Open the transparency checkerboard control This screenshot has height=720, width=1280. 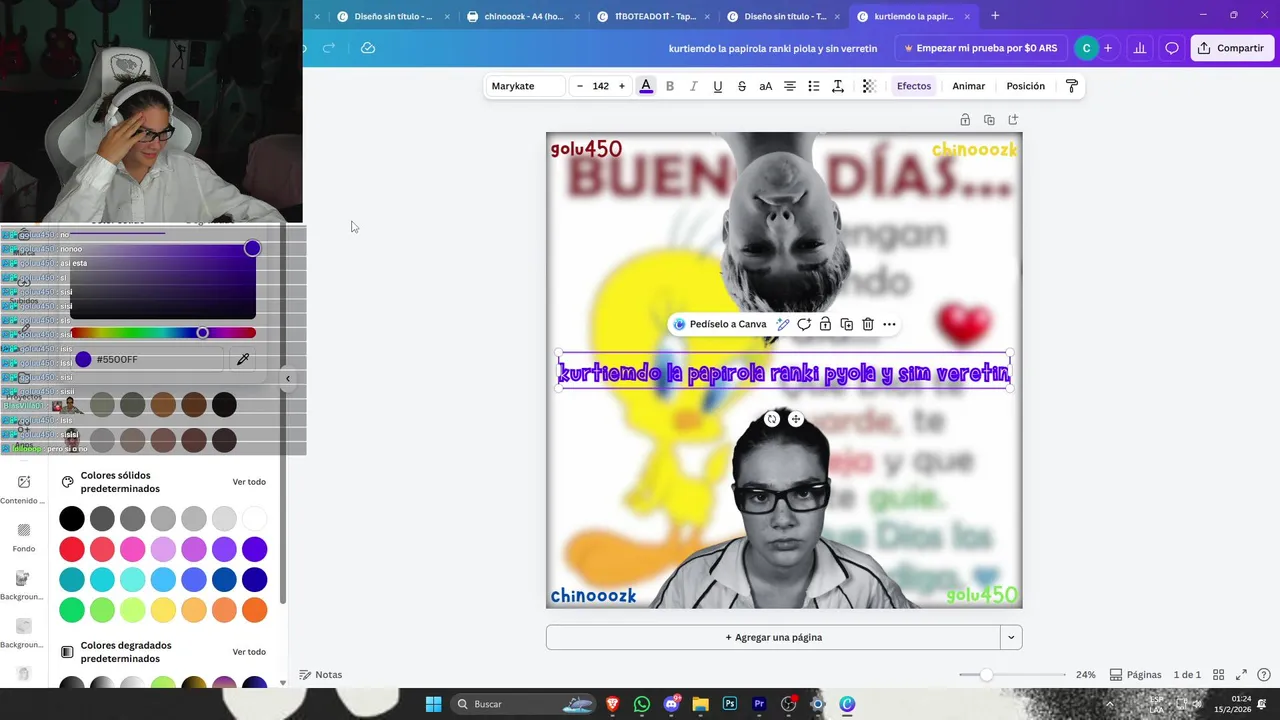pyautogui.click(x=869, y=86)
